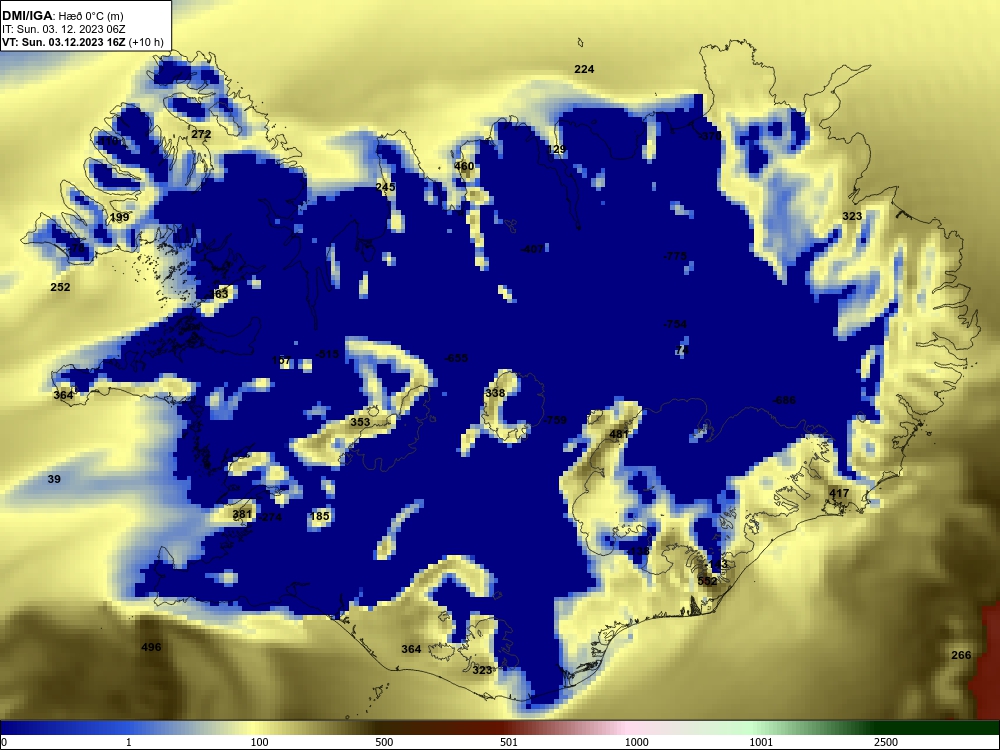
Task: Click the map value 185
Action: coord(320,516)
